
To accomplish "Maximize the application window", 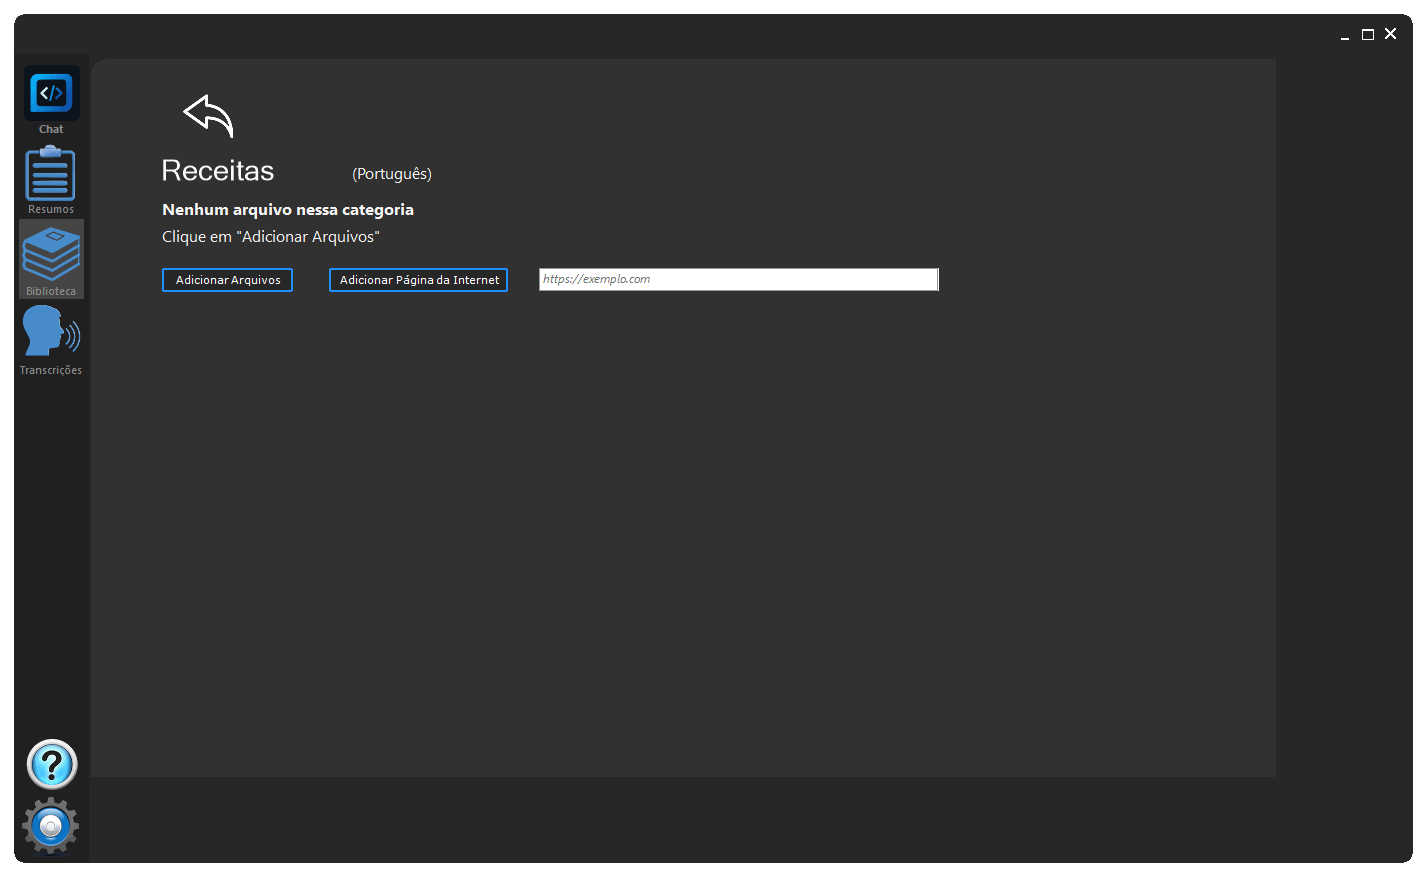I will pyautogui.click(x=1368, y=34).
